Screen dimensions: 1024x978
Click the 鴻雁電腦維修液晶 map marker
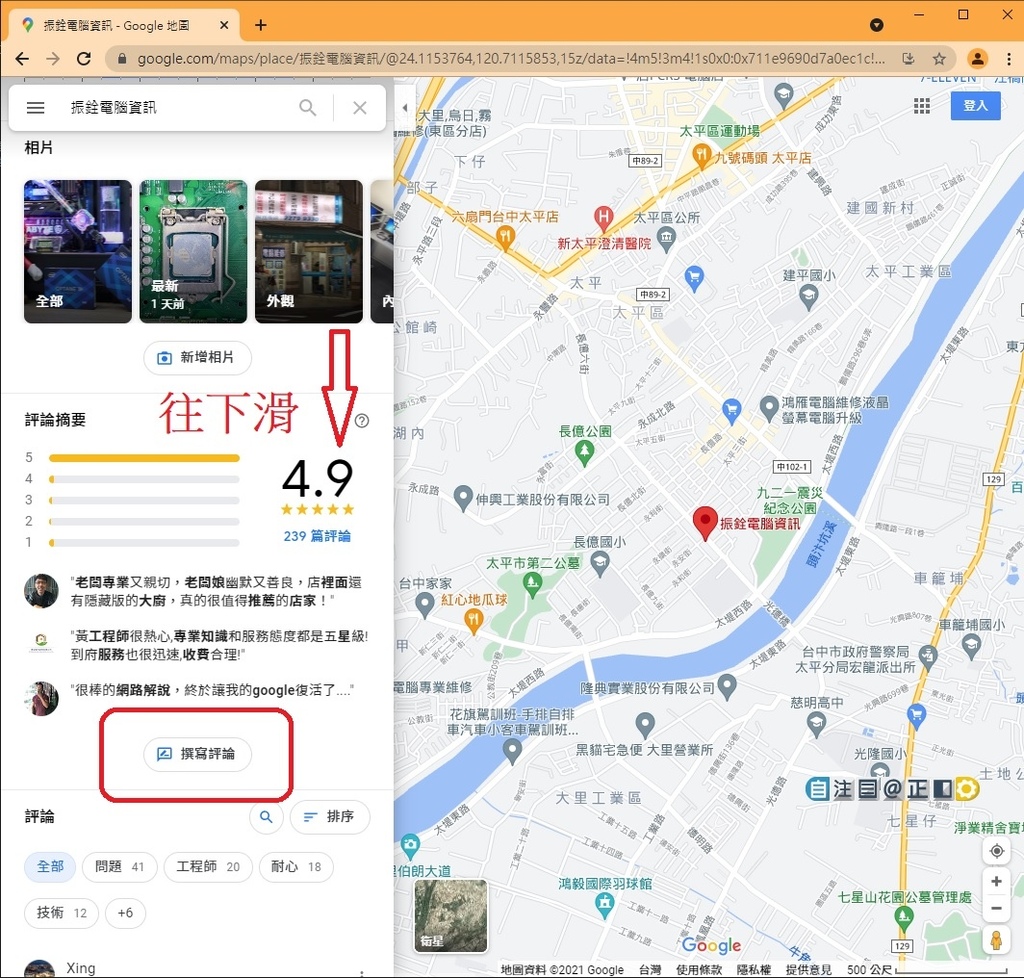point(769,407)
